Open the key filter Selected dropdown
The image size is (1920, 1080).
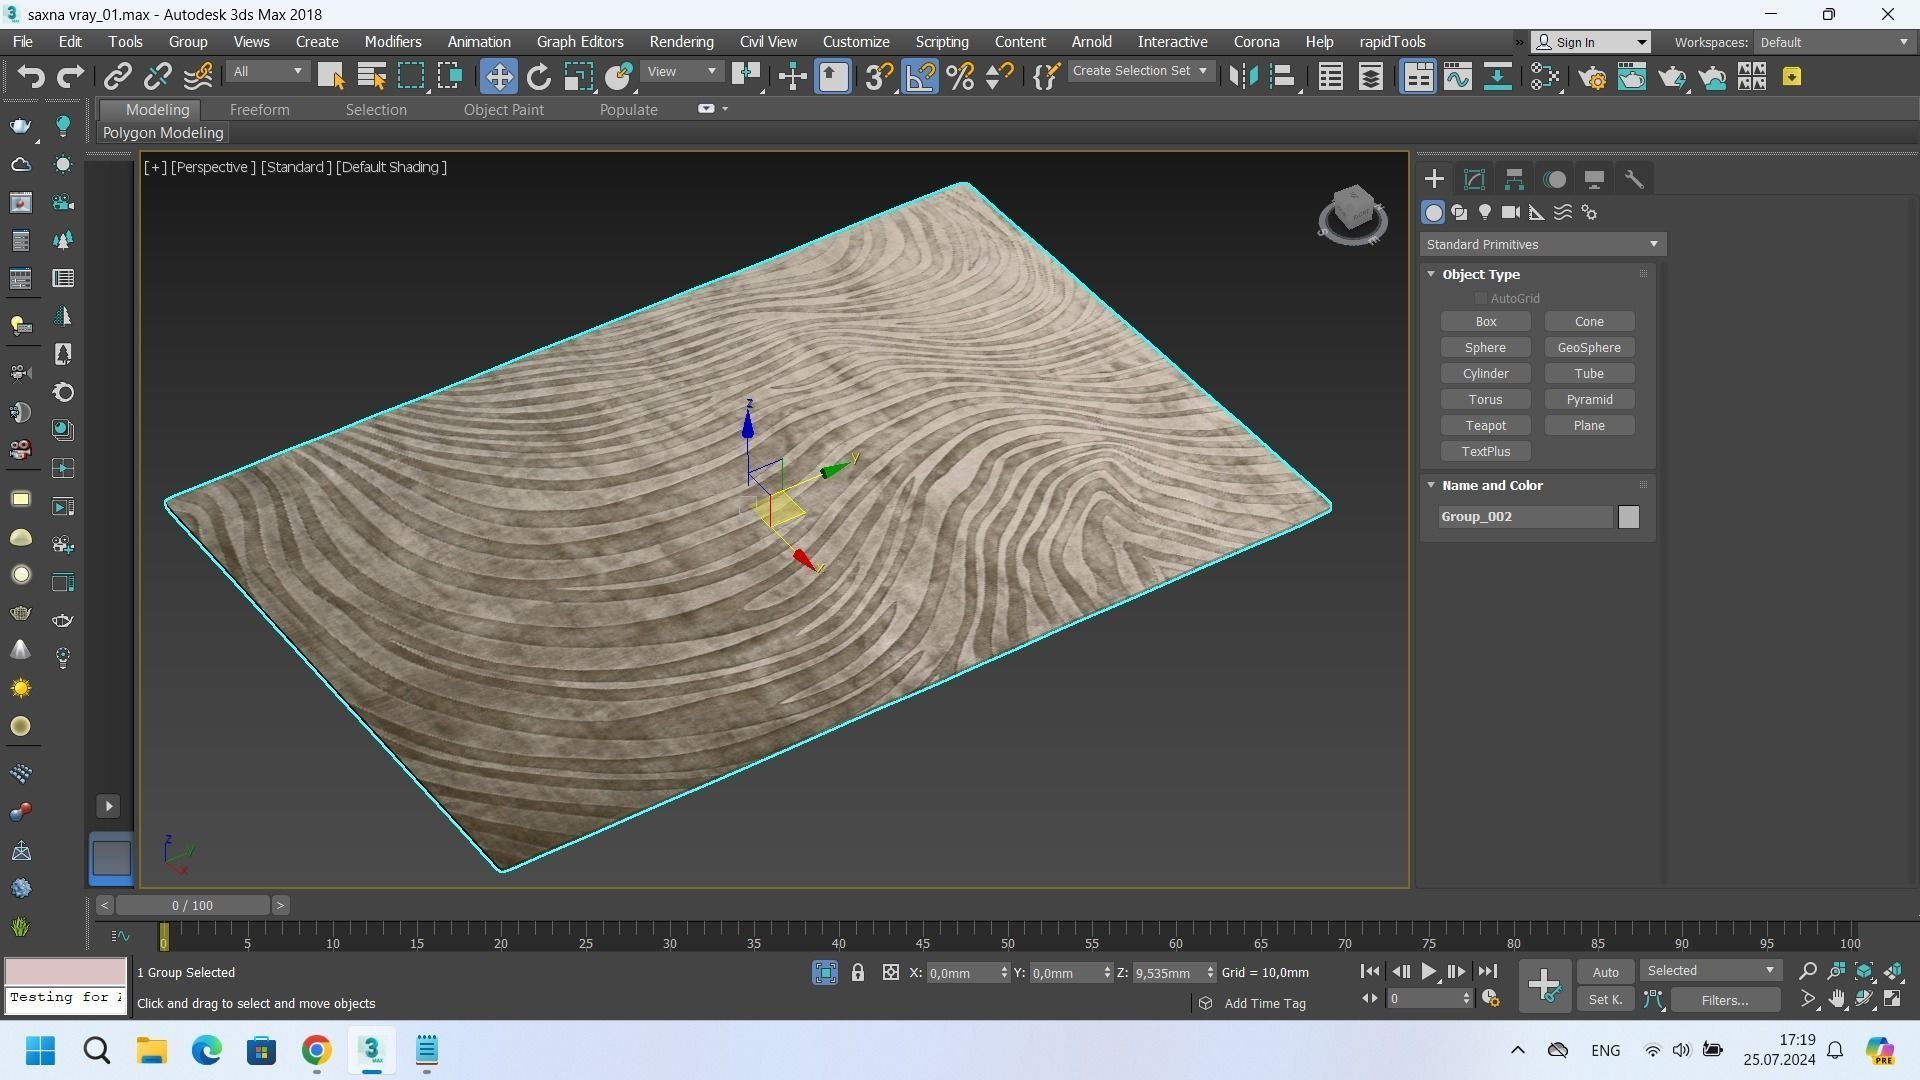pos(1711,971)
